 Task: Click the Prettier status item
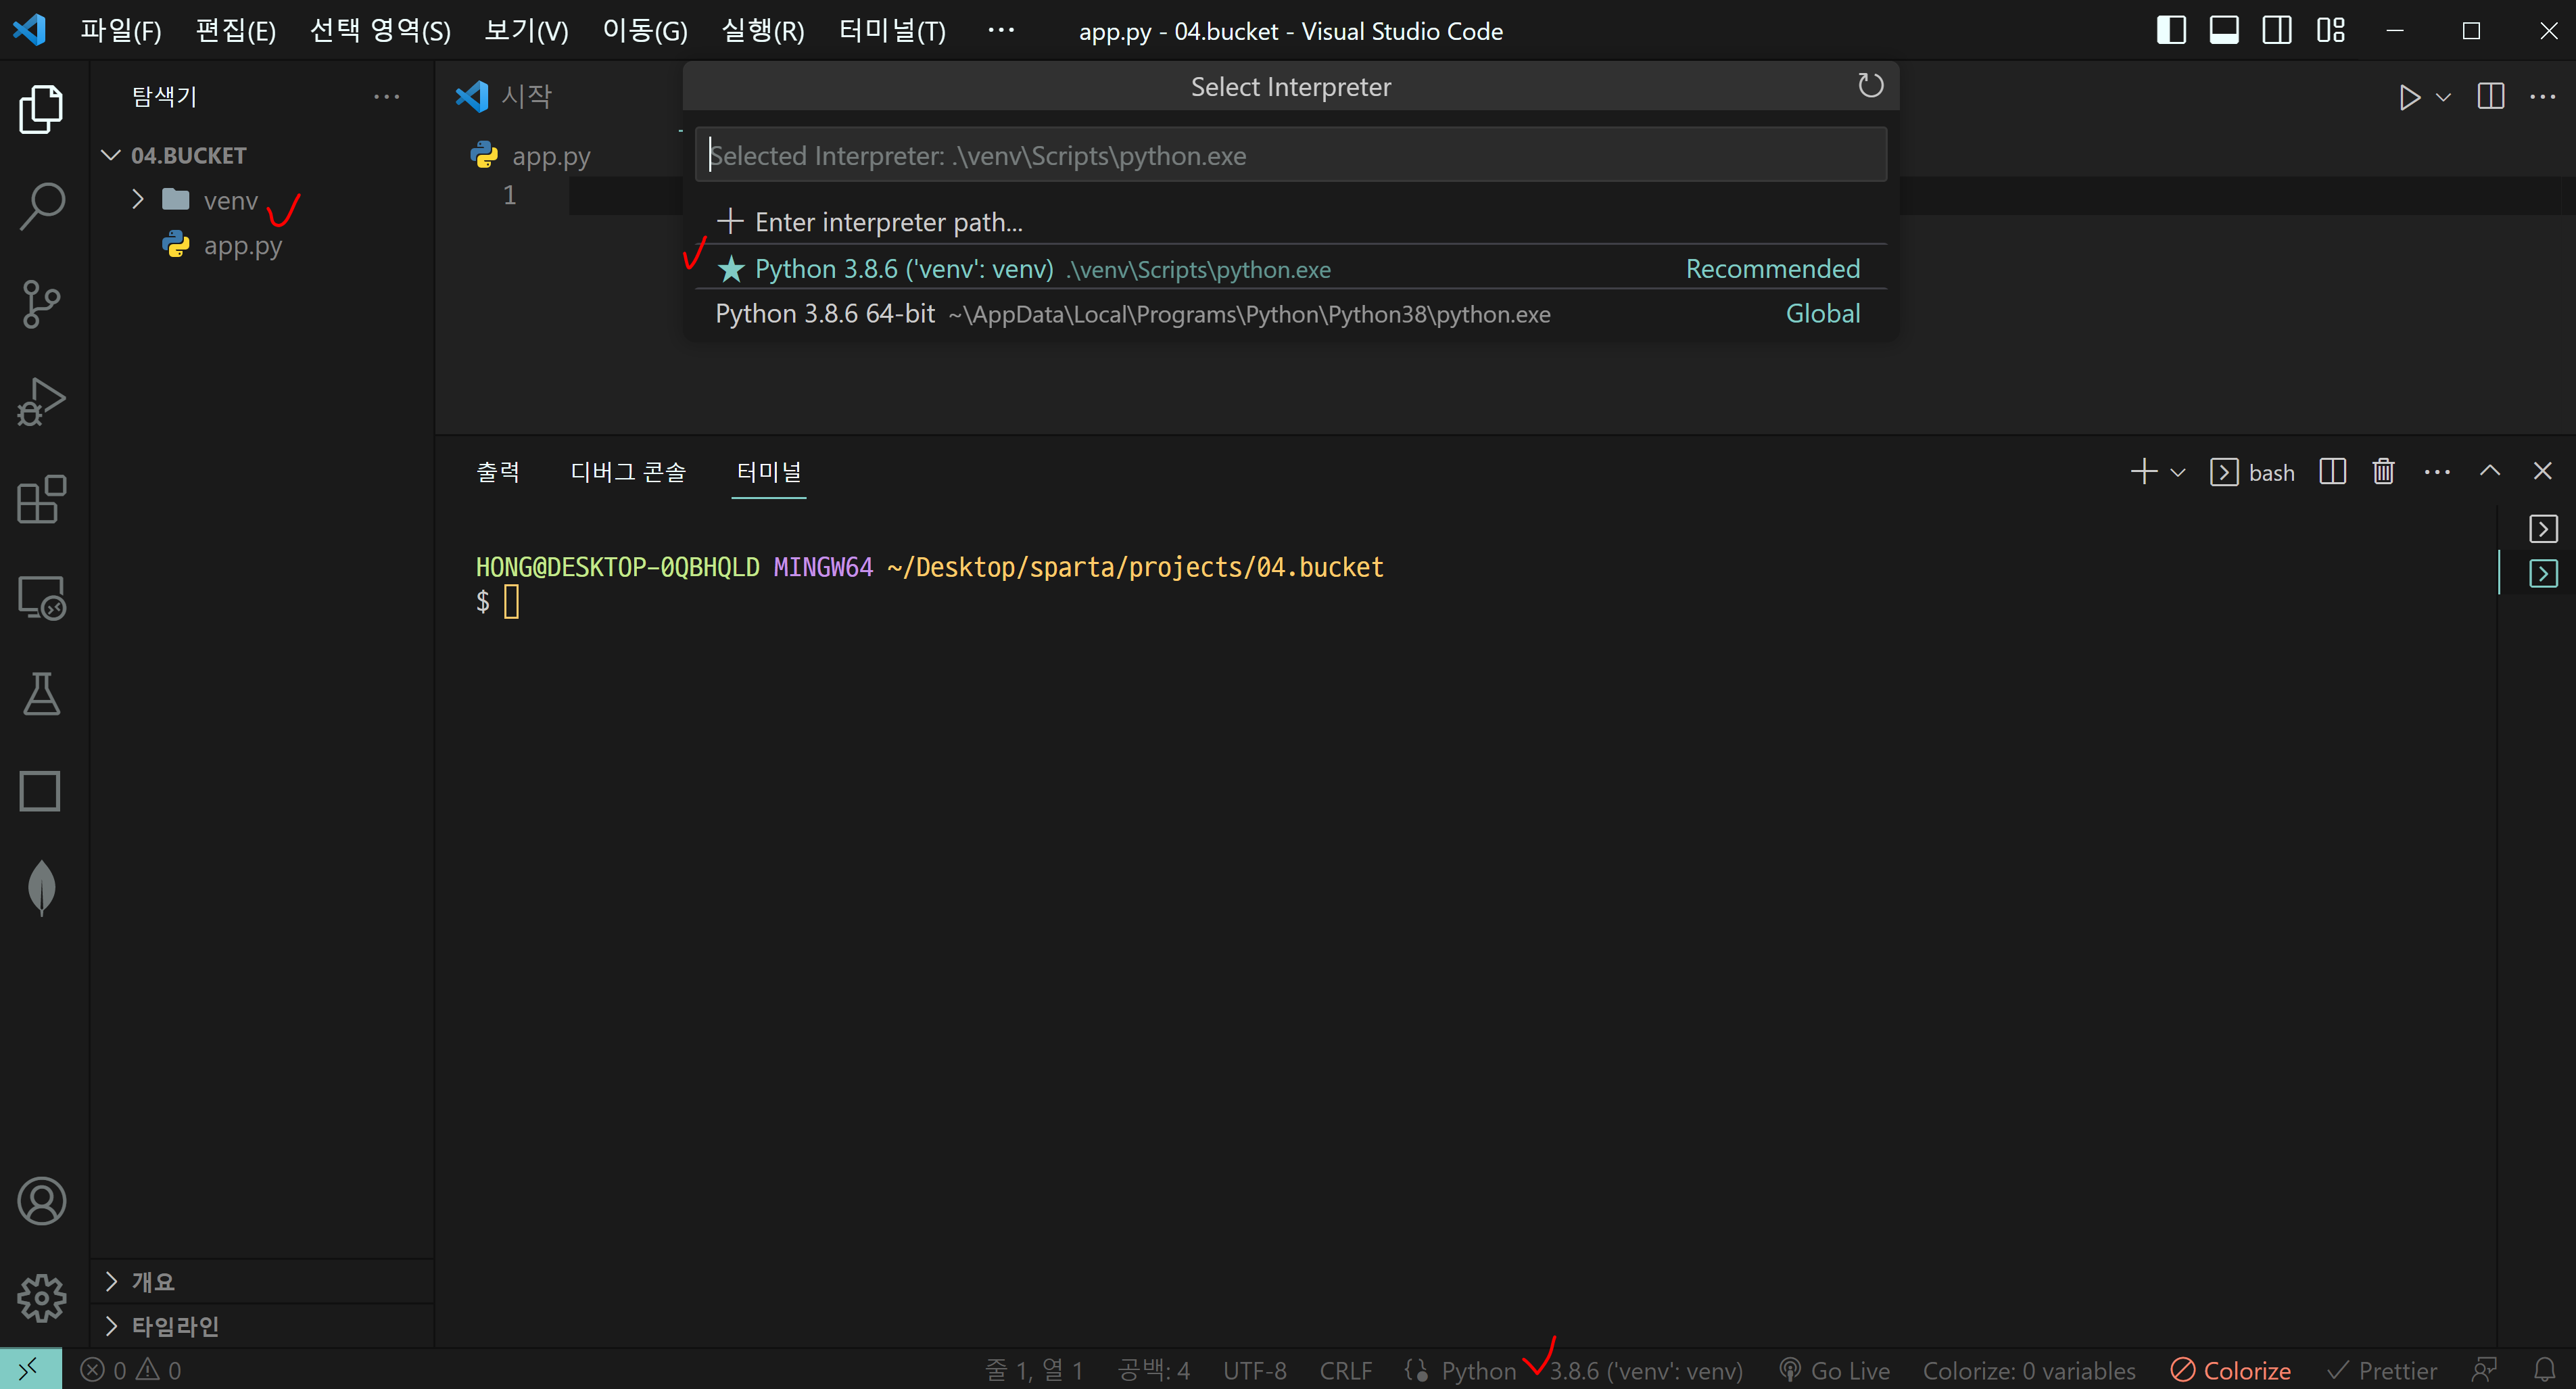pos(2382,1370)
